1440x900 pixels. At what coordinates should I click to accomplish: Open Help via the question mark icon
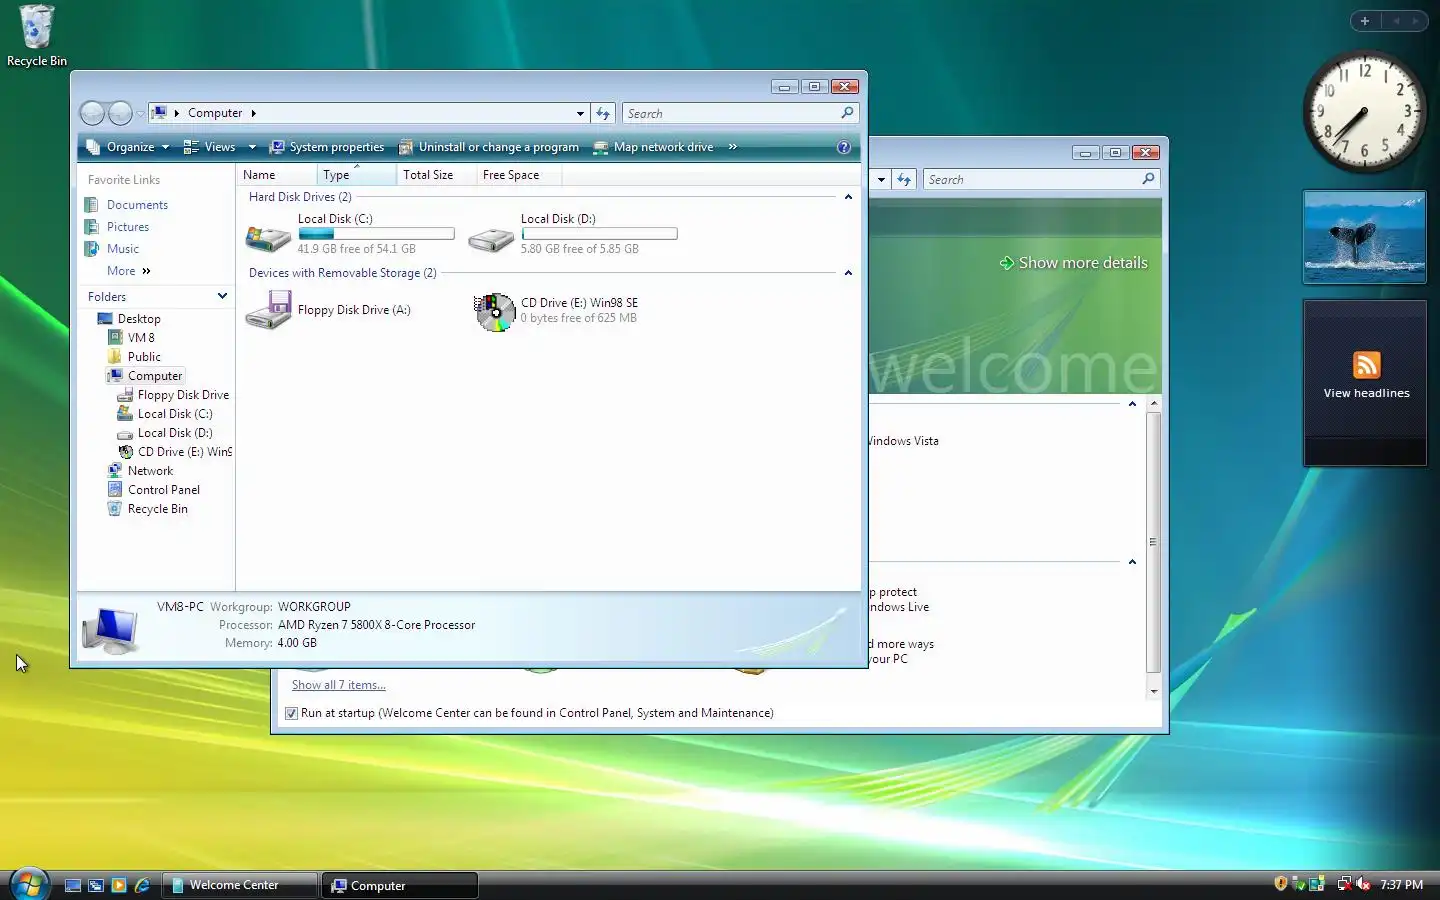844,147
